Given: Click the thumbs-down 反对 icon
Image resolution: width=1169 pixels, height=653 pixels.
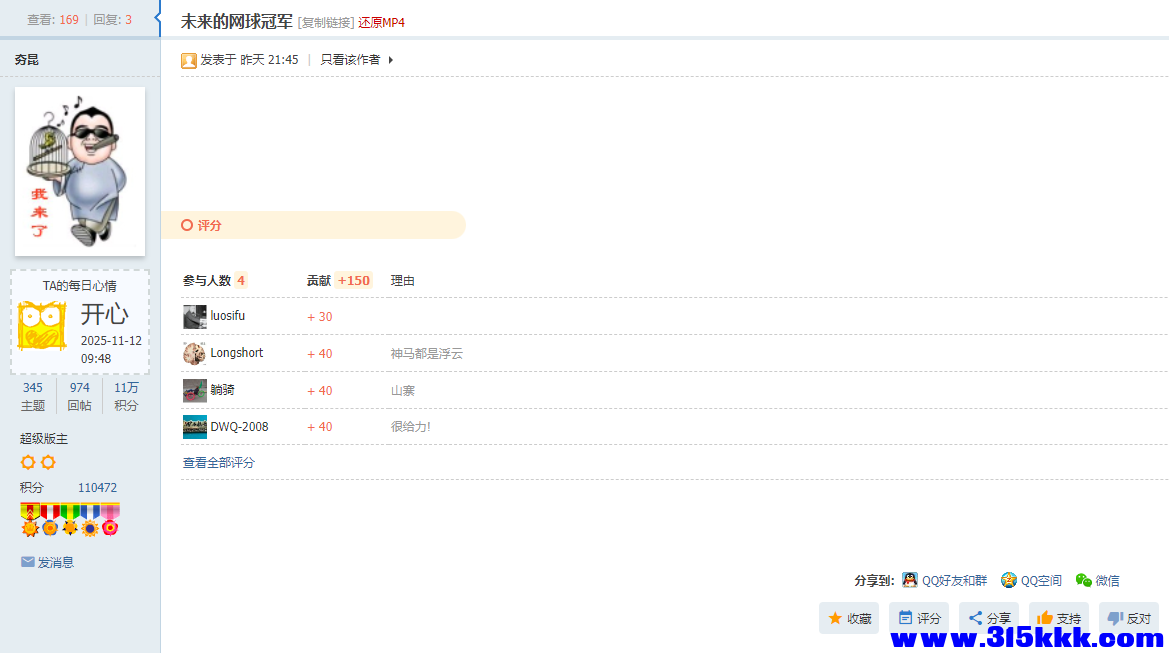Looking at the screenshot, I should (x=1114, y=618).
